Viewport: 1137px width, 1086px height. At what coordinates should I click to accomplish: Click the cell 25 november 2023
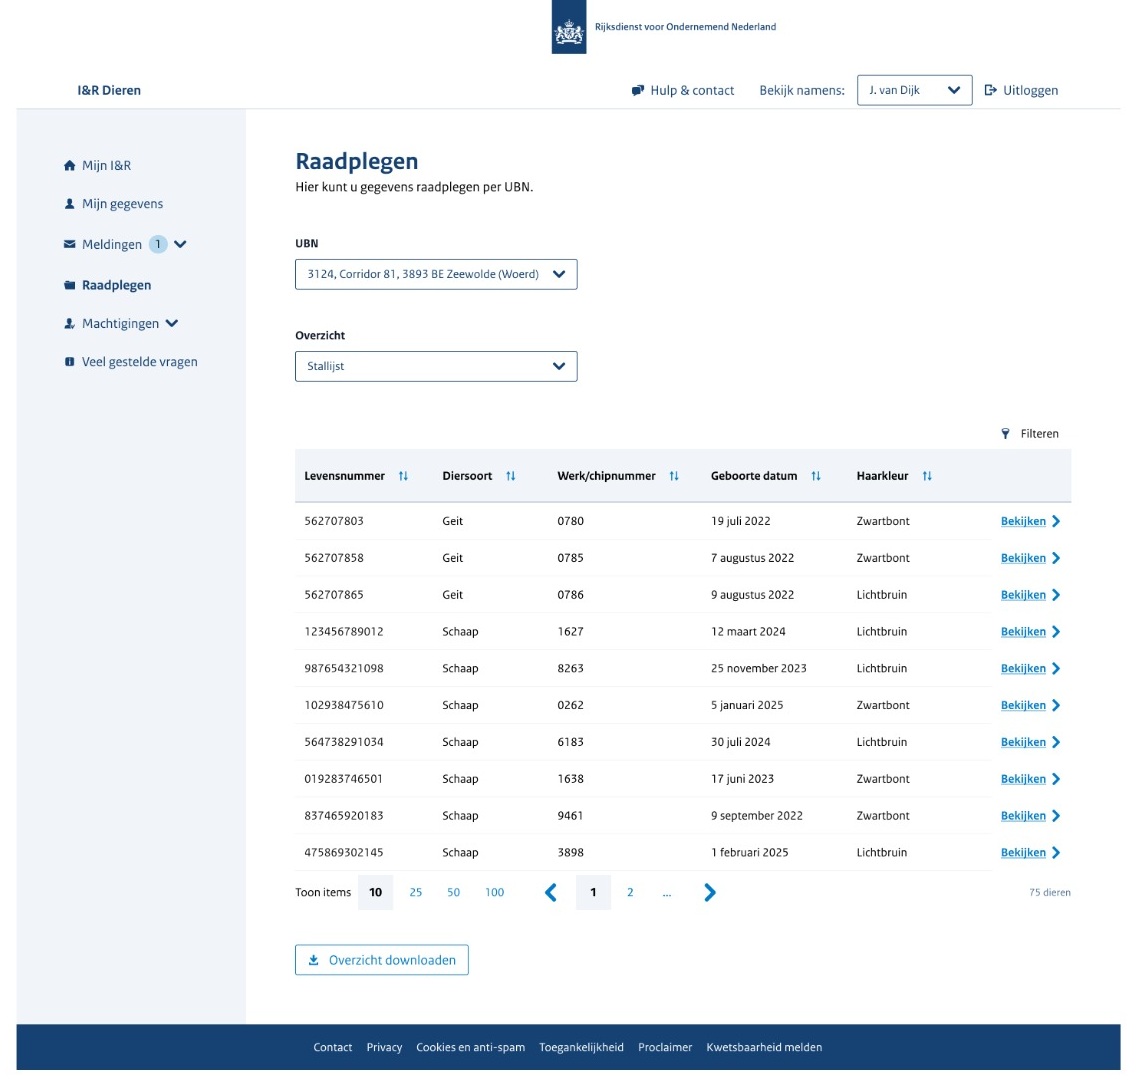tap(758, 668)
